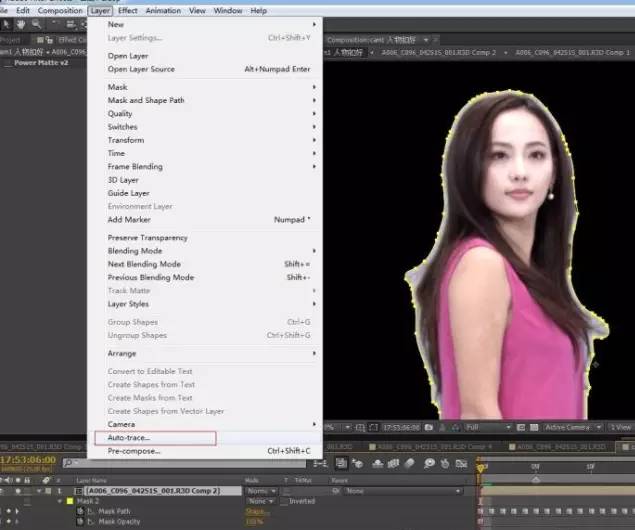Click breadcrumb A006_C096 Comp 1 in viewer
This screenshot has width=635, height=530.
click(x=573, y=53)
